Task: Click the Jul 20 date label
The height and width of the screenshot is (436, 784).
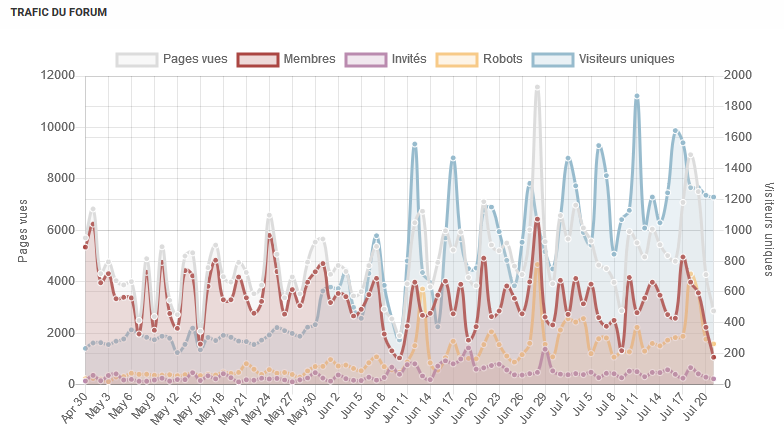Action: pyautogui.click(x=698, y=406)
